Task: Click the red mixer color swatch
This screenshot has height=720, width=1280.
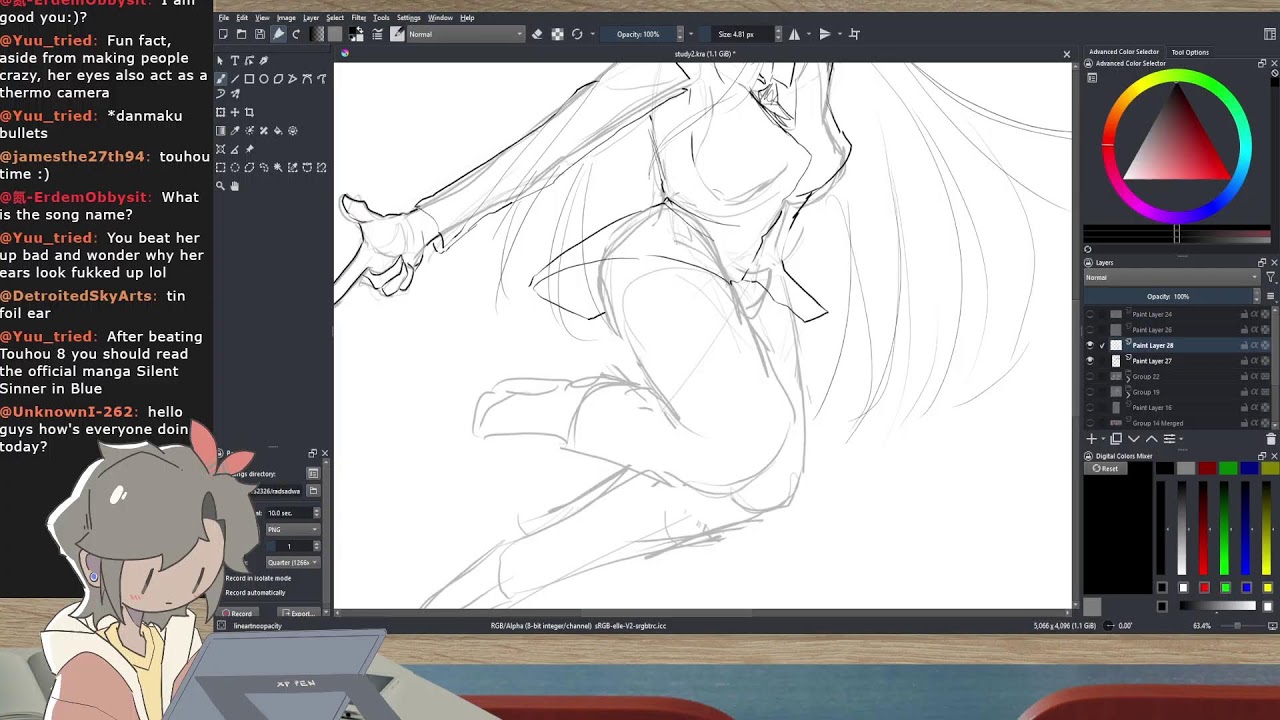Action: (1208, 468)
